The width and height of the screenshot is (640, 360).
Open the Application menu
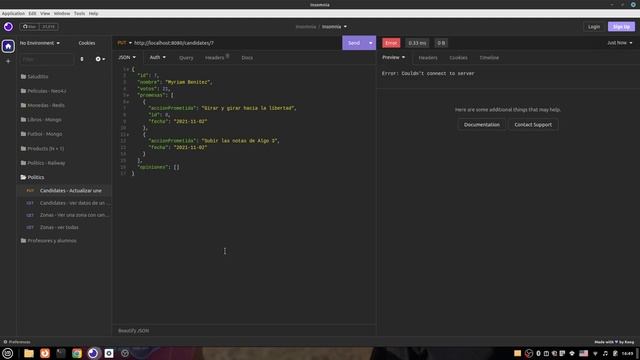pos(13,13)
